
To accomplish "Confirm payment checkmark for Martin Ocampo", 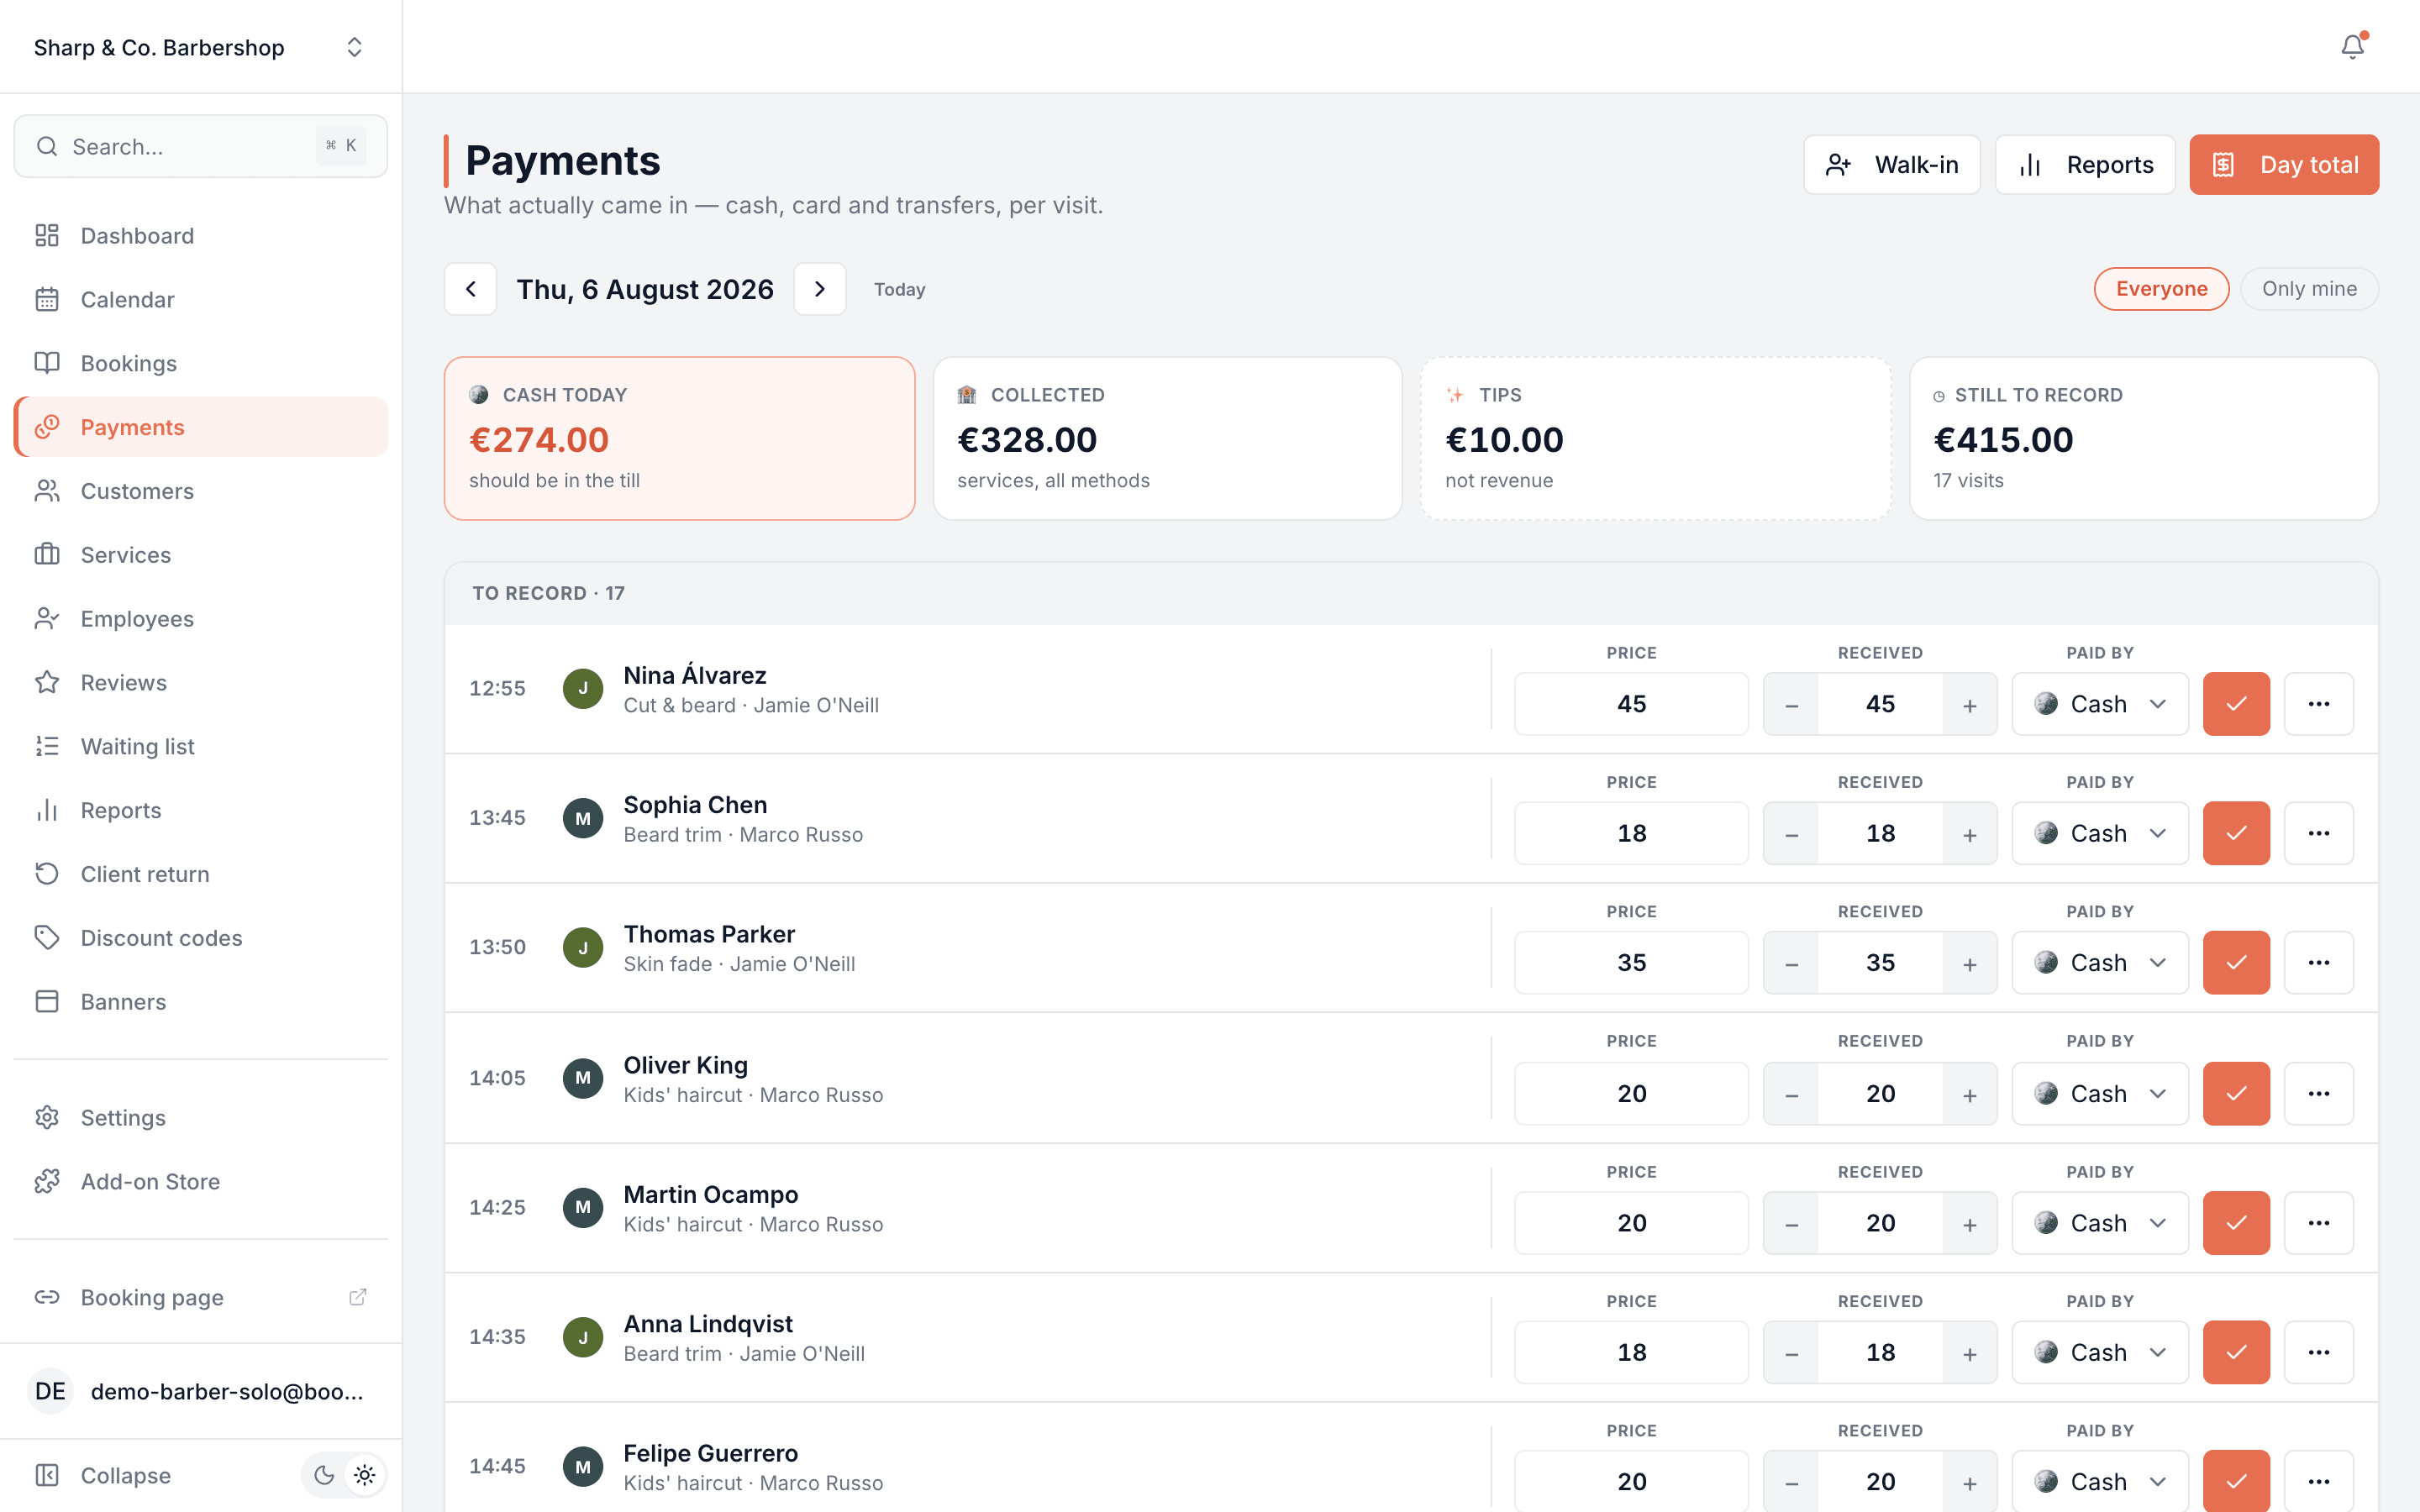I will (x=2236, y=1222).
